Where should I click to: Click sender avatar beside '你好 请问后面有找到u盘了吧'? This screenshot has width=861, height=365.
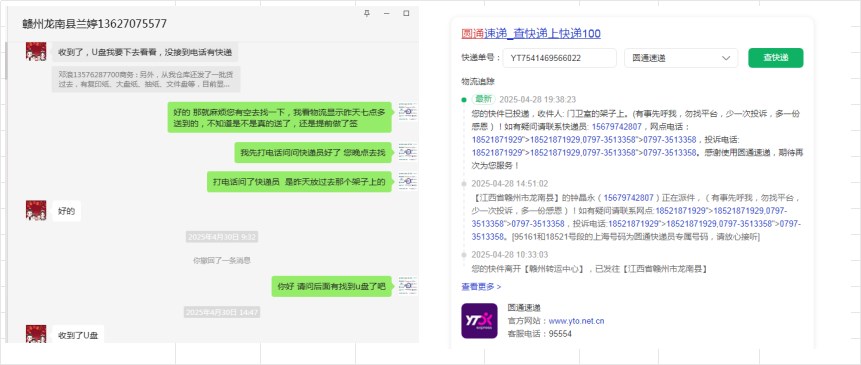407,286
